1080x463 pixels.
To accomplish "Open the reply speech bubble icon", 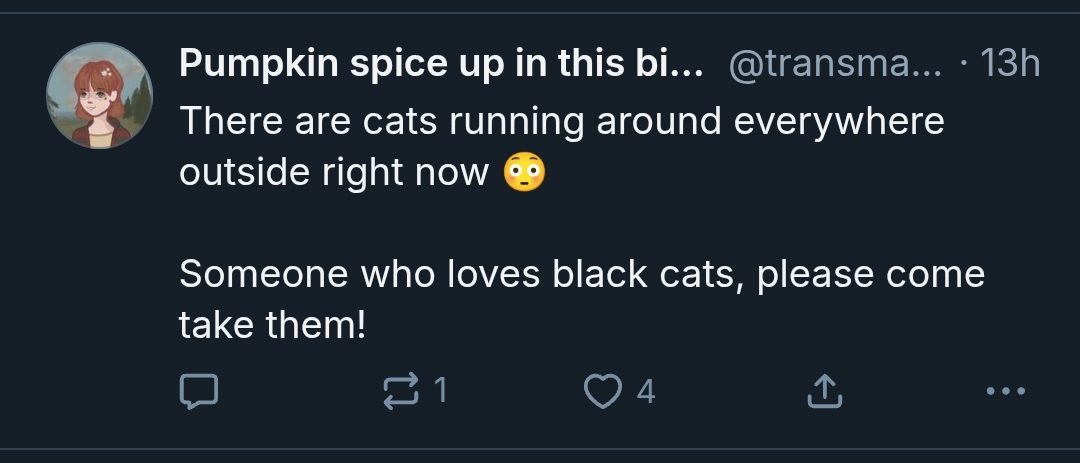I will pos(199,391).
